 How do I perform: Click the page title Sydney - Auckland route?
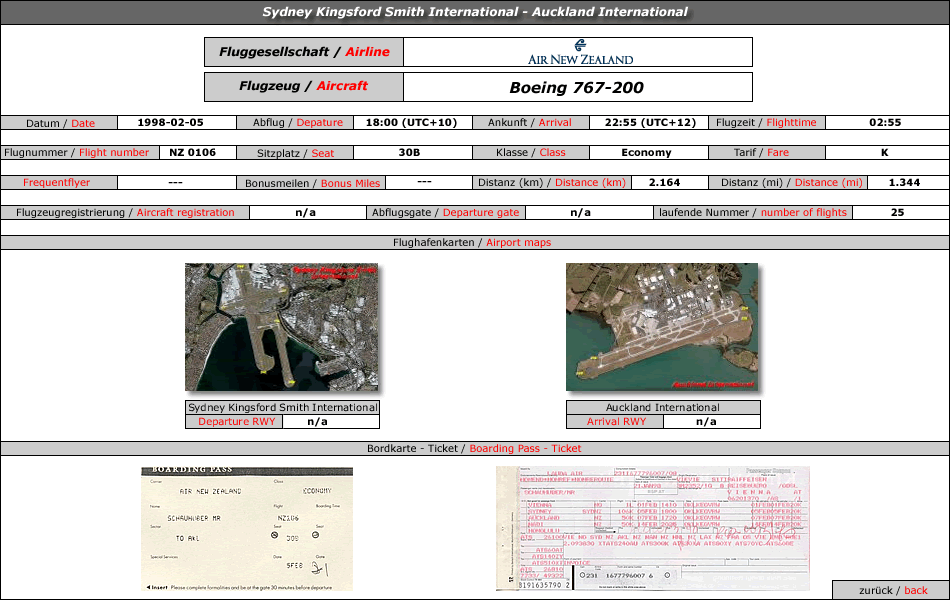(x=475, y=12)
